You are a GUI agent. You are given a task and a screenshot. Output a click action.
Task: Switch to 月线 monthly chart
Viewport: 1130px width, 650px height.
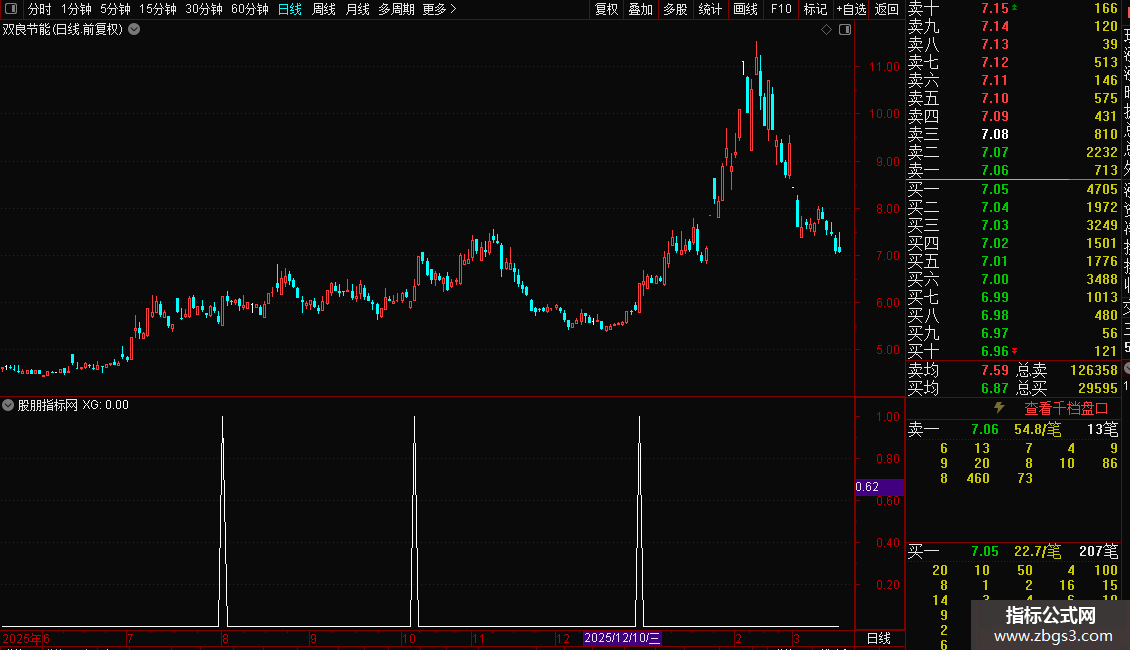[x=357, y=9]
